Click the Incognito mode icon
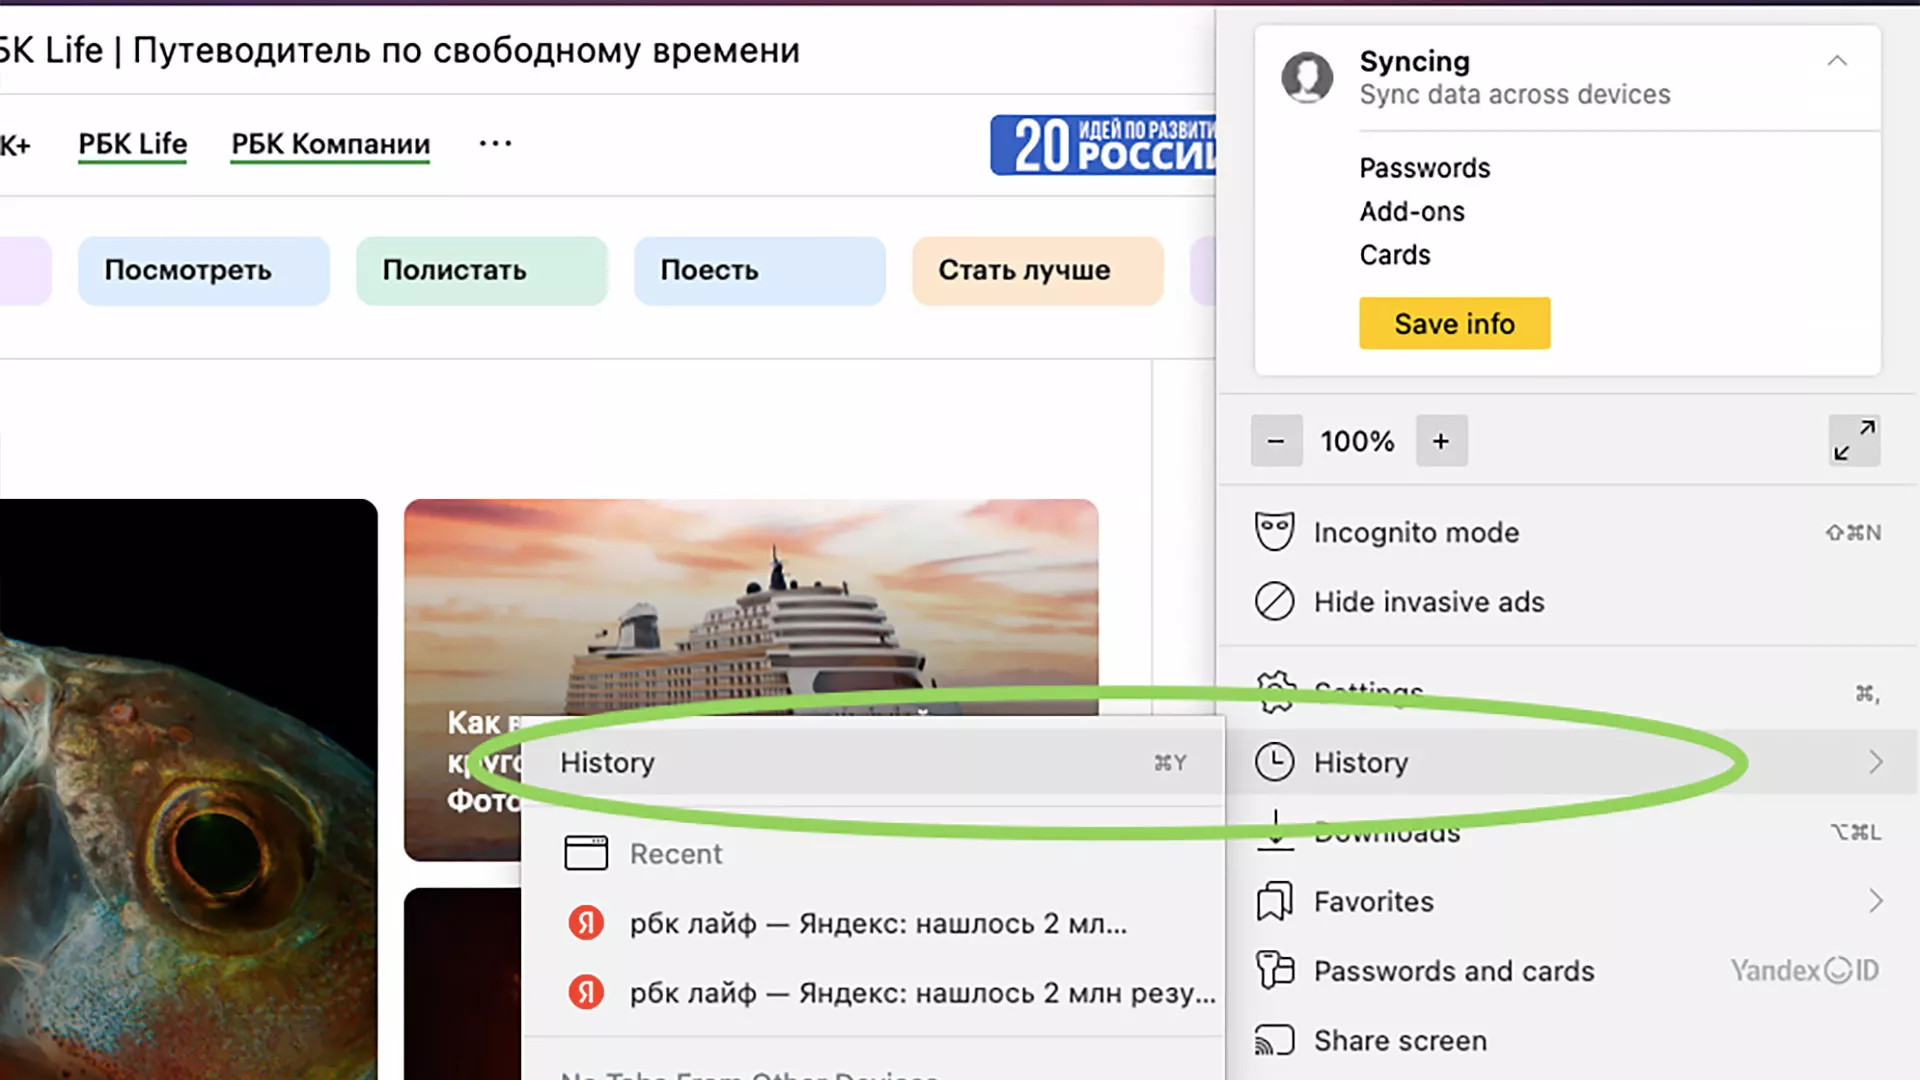 pos(1273,531)
